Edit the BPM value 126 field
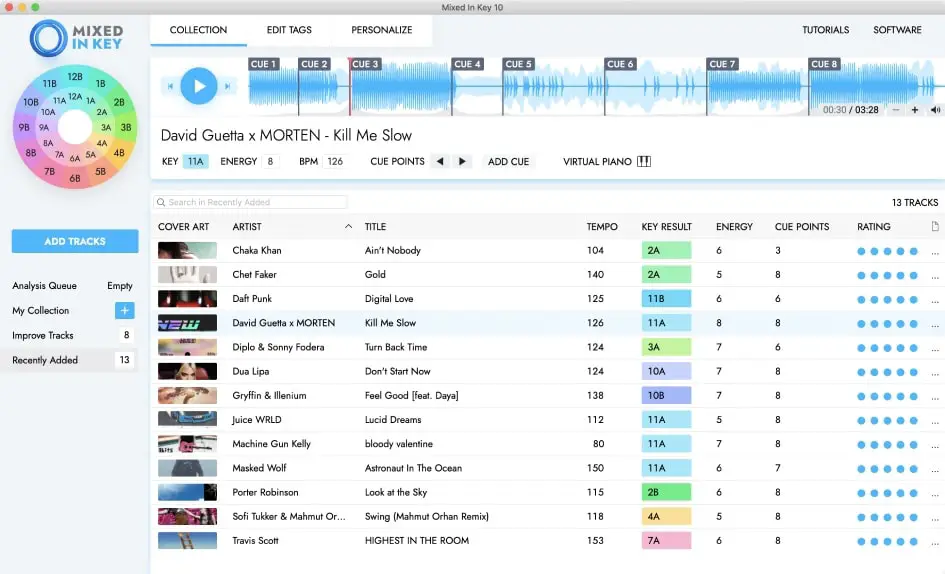The width and height of the screenshot is (945, 574). [335, 162]
